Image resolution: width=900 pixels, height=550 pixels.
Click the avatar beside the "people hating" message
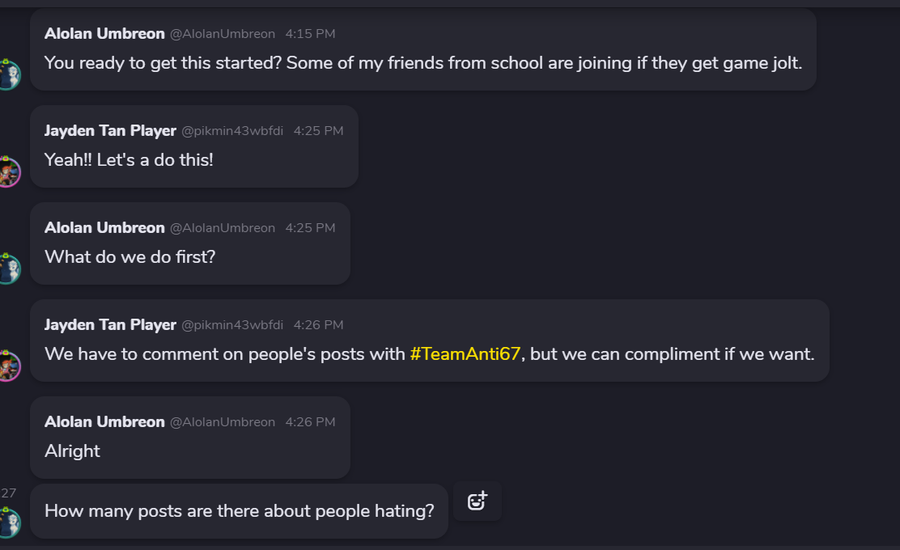8,523
